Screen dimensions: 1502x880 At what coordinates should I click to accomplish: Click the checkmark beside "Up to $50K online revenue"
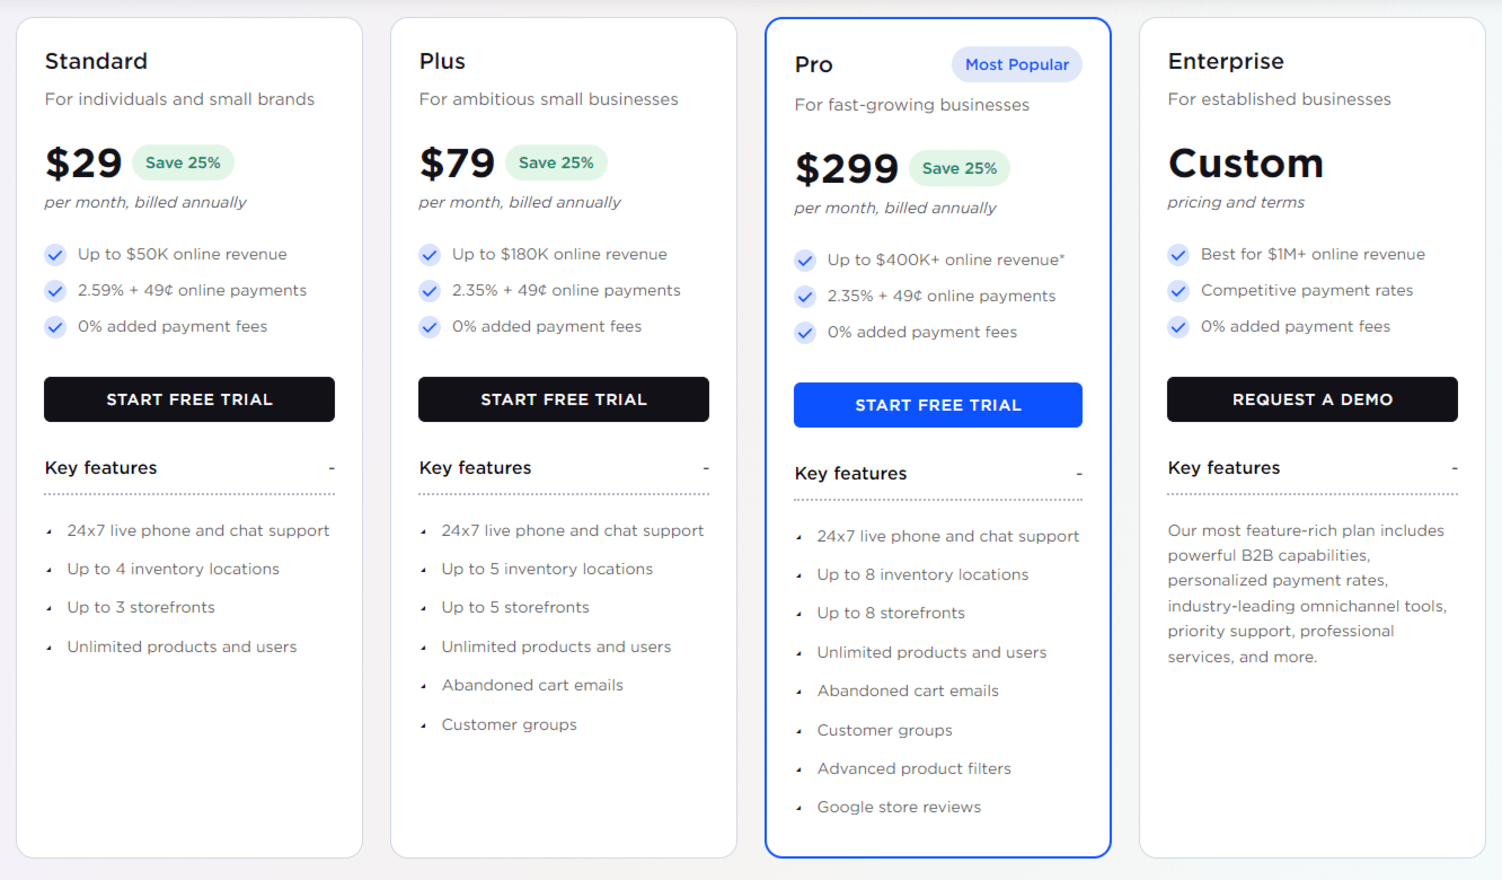55,255
